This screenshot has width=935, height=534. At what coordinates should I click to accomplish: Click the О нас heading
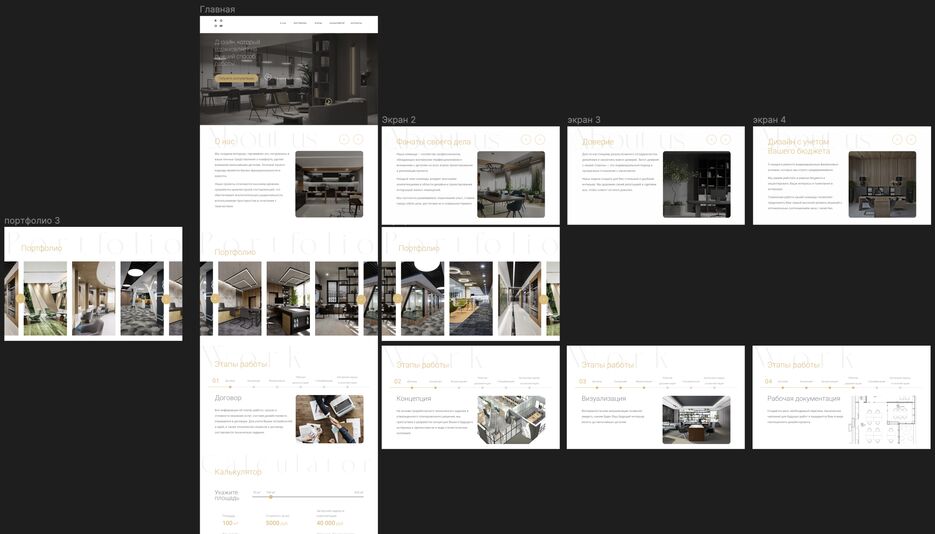click(x=225, y=141)
